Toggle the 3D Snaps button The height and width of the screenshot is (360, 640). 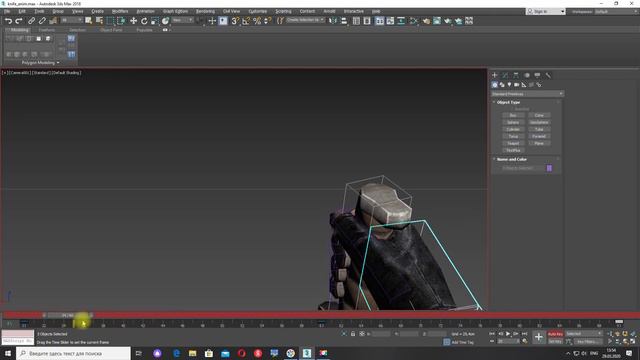click(235, 20)
